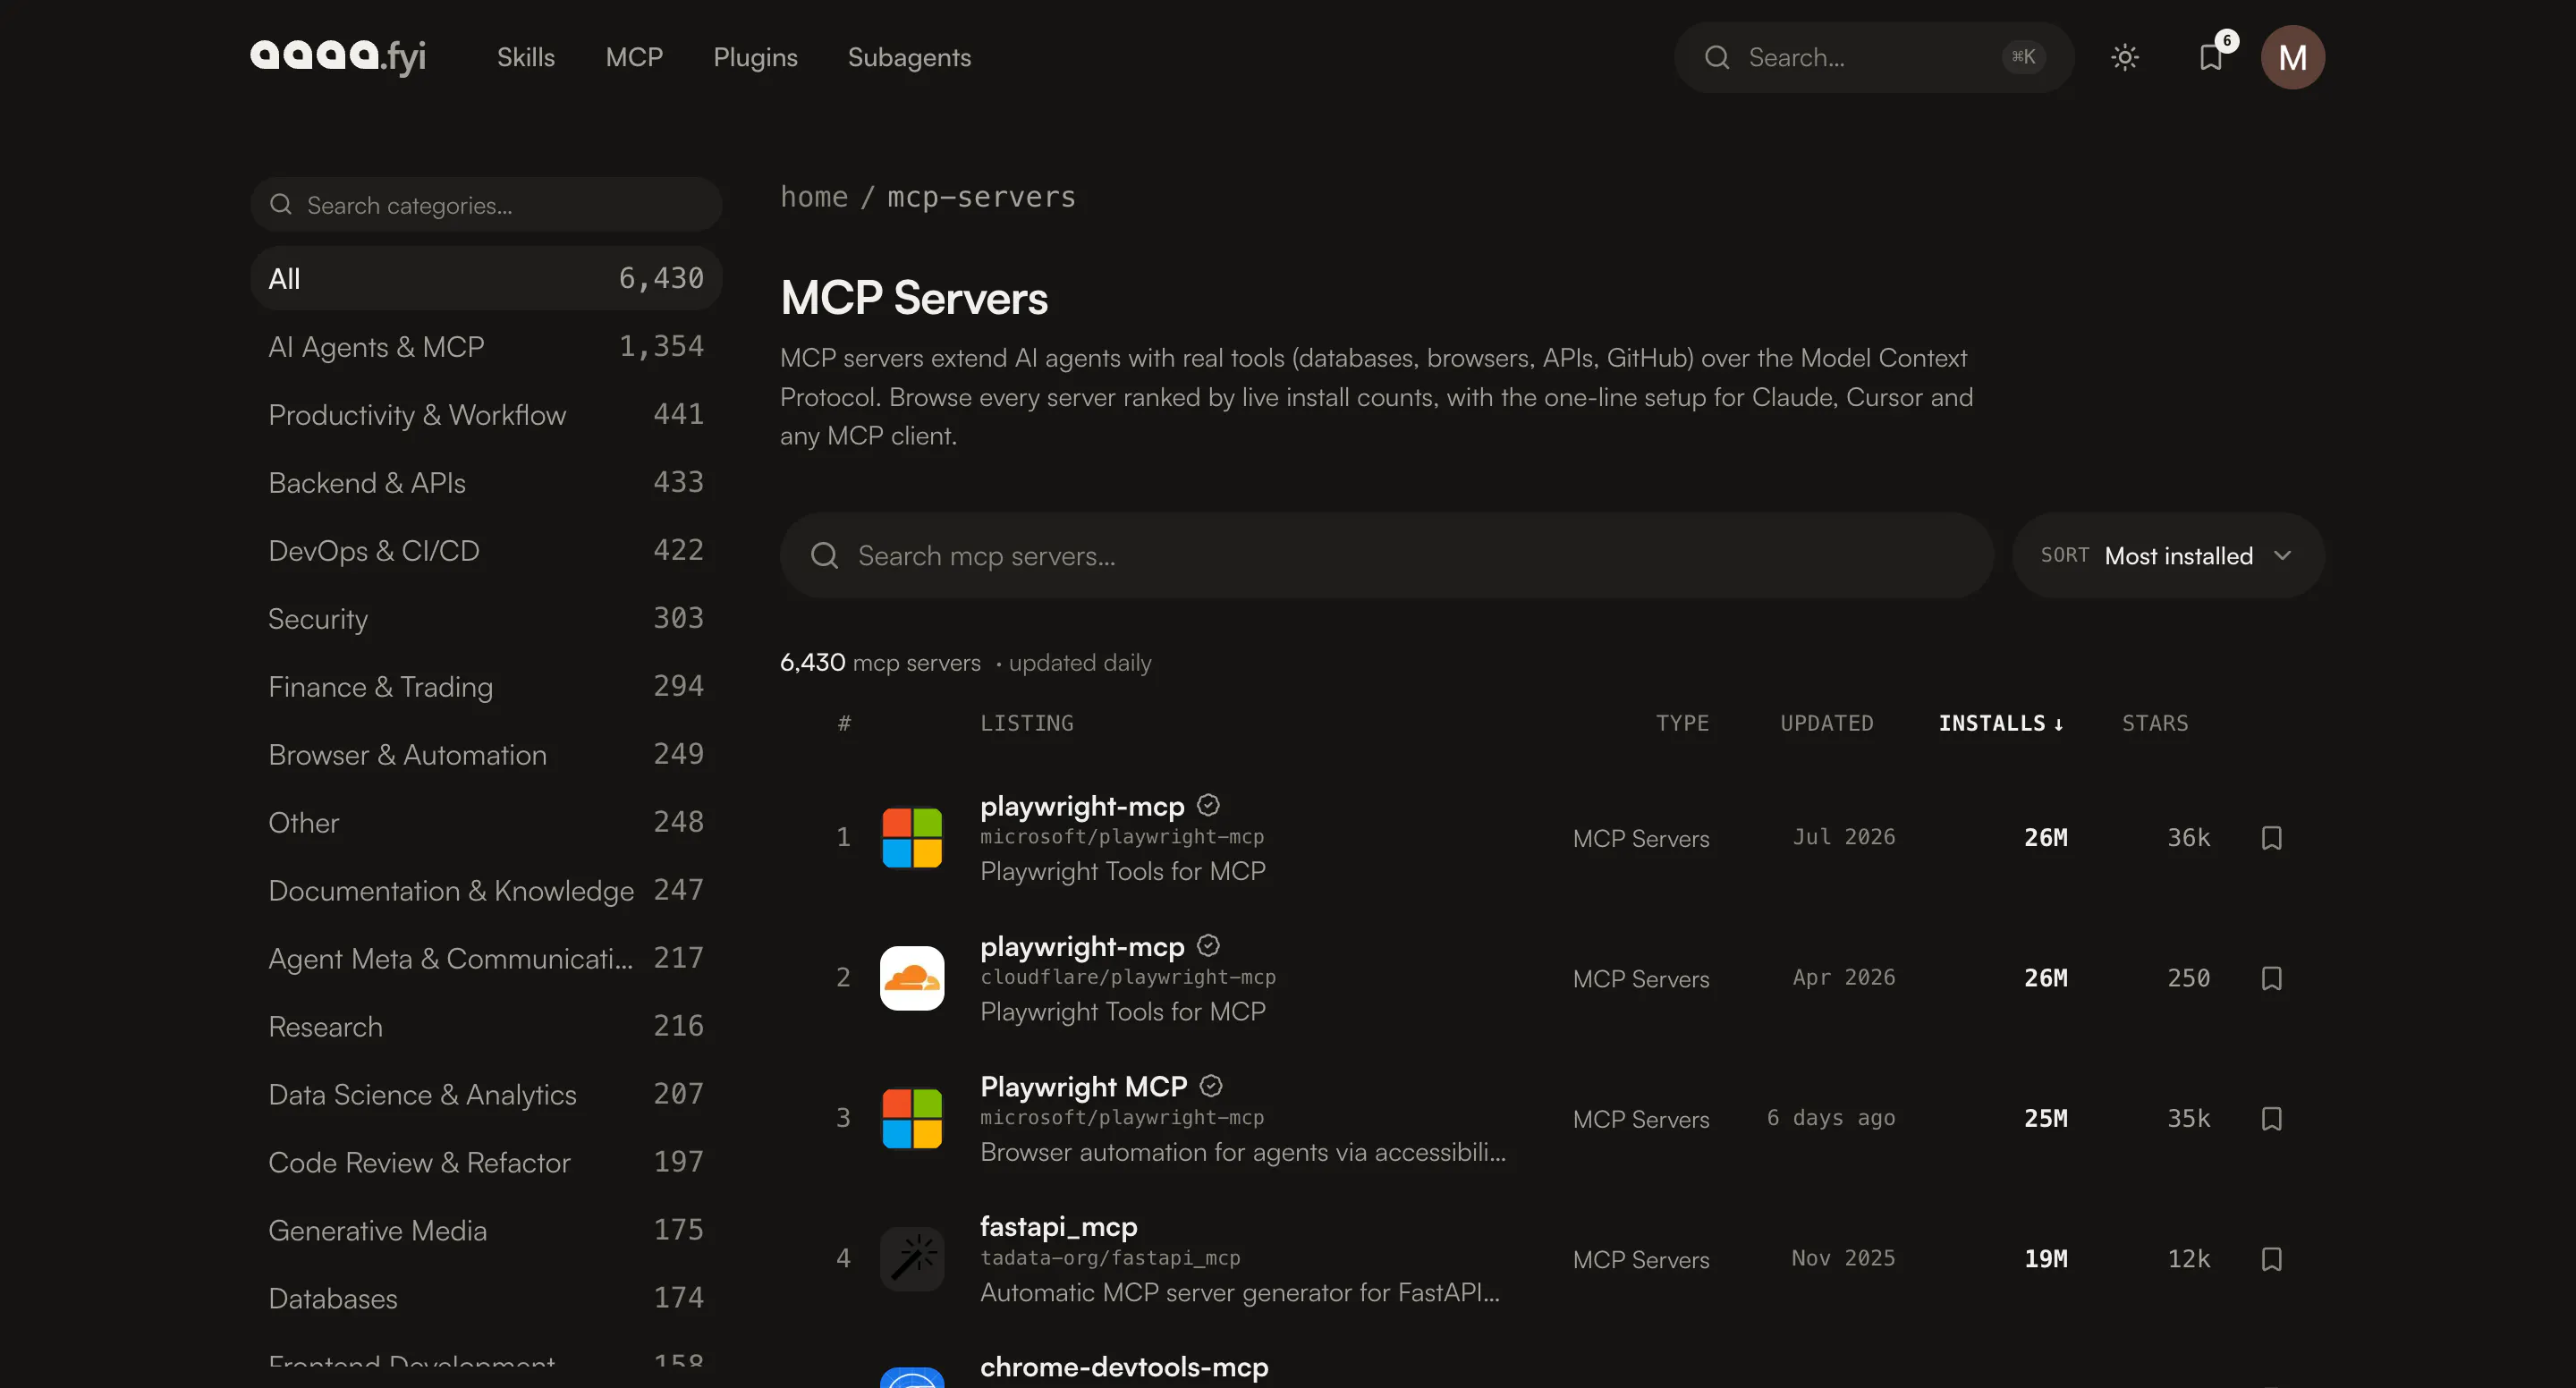Click the aaaa.fyi logo
2576x1388 pixels.
pyautogui.click(x=338, y=56)
